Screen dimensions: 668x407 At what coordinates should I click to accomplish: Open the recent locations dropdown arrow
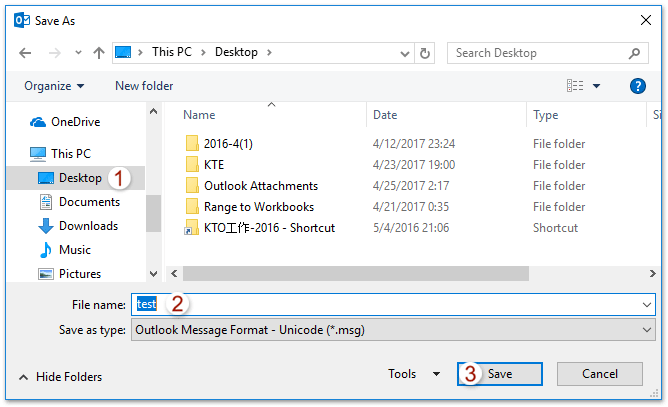pos(78,53)
